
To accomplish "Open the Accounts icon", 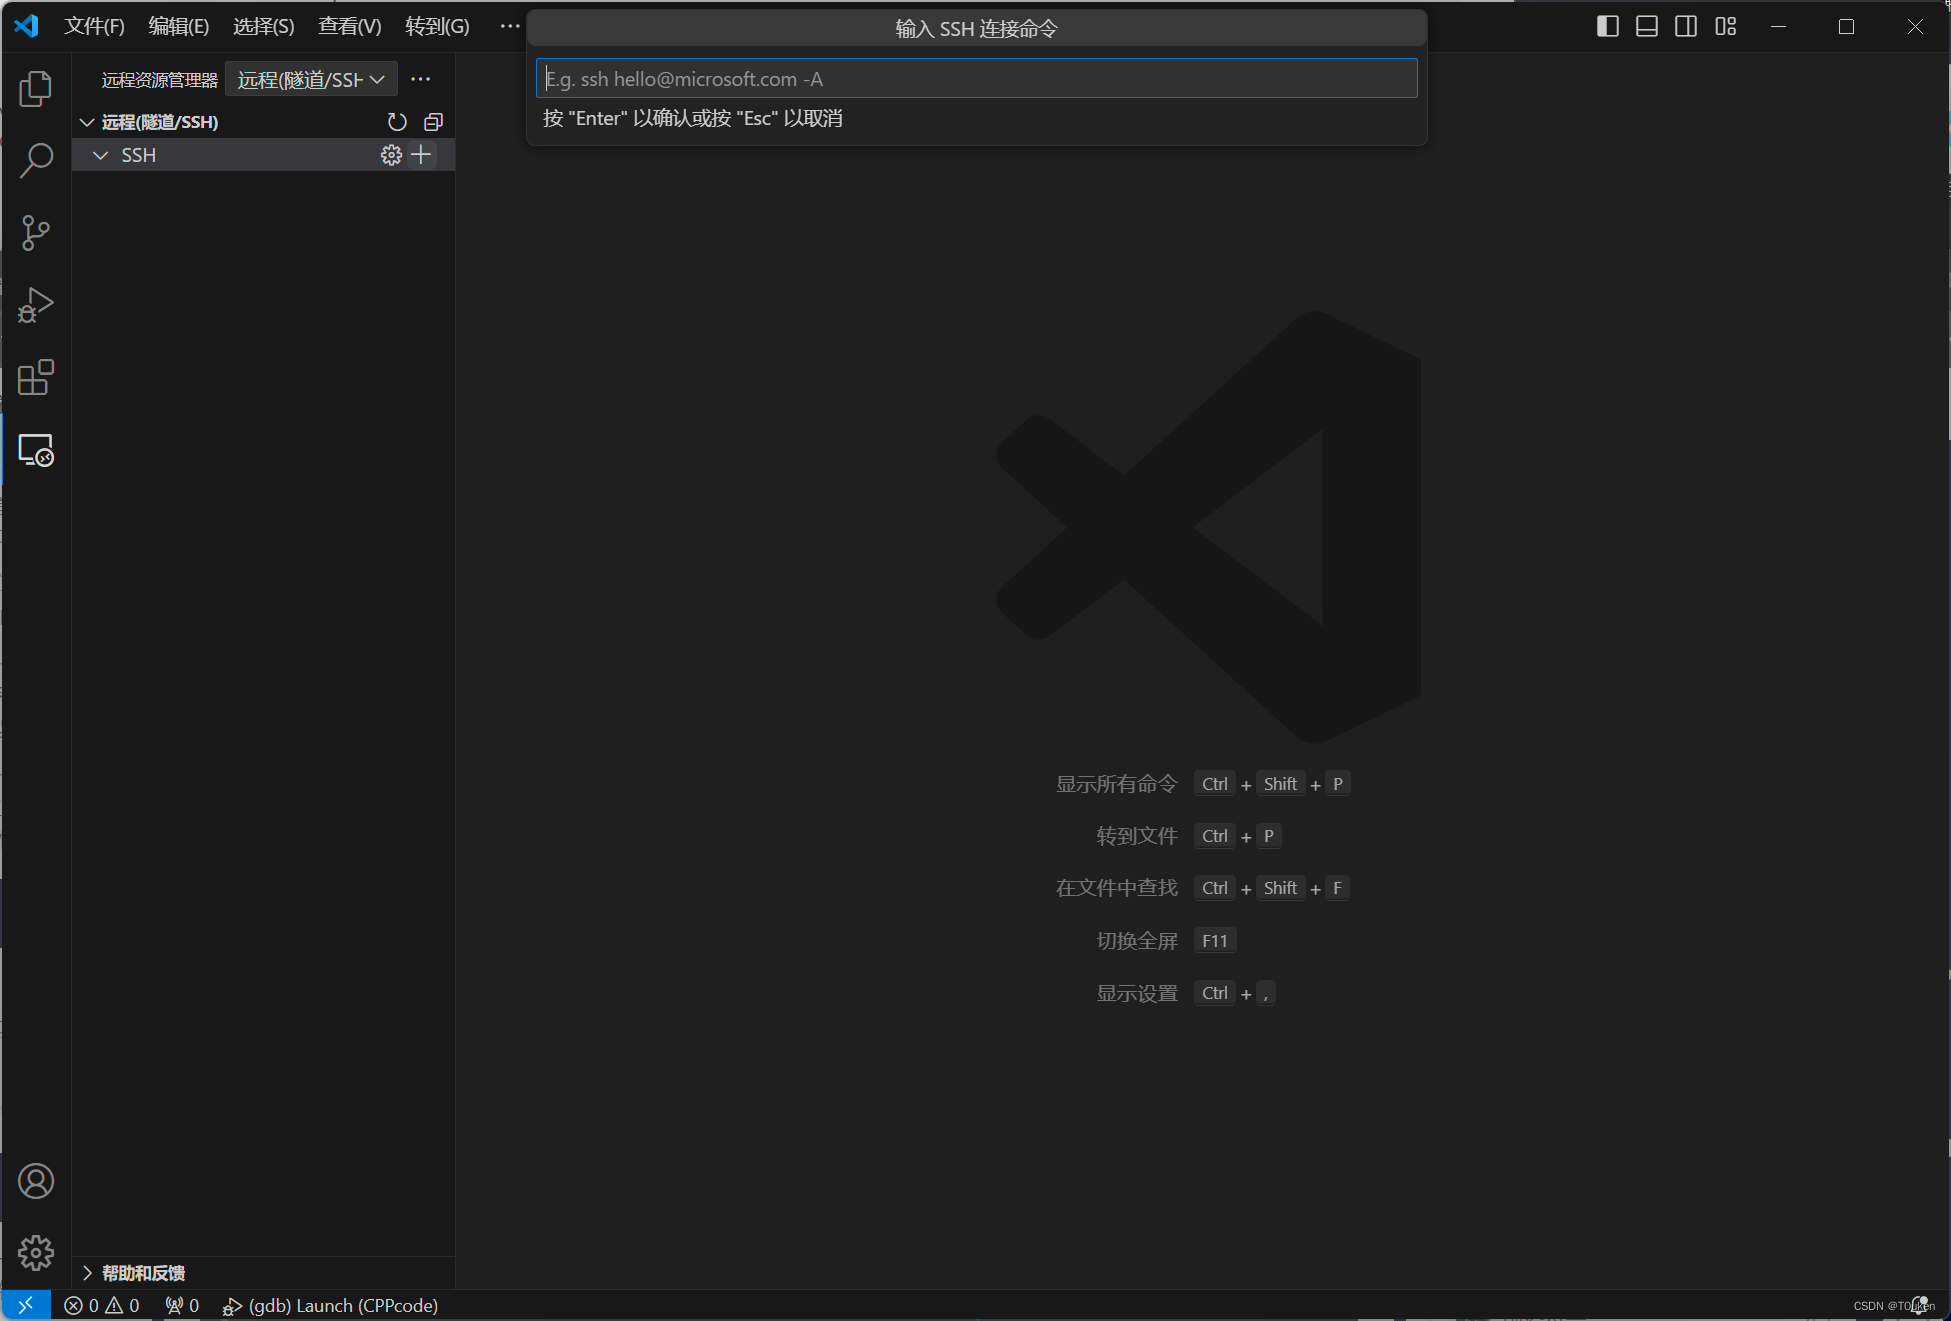I will [36, 1181].
